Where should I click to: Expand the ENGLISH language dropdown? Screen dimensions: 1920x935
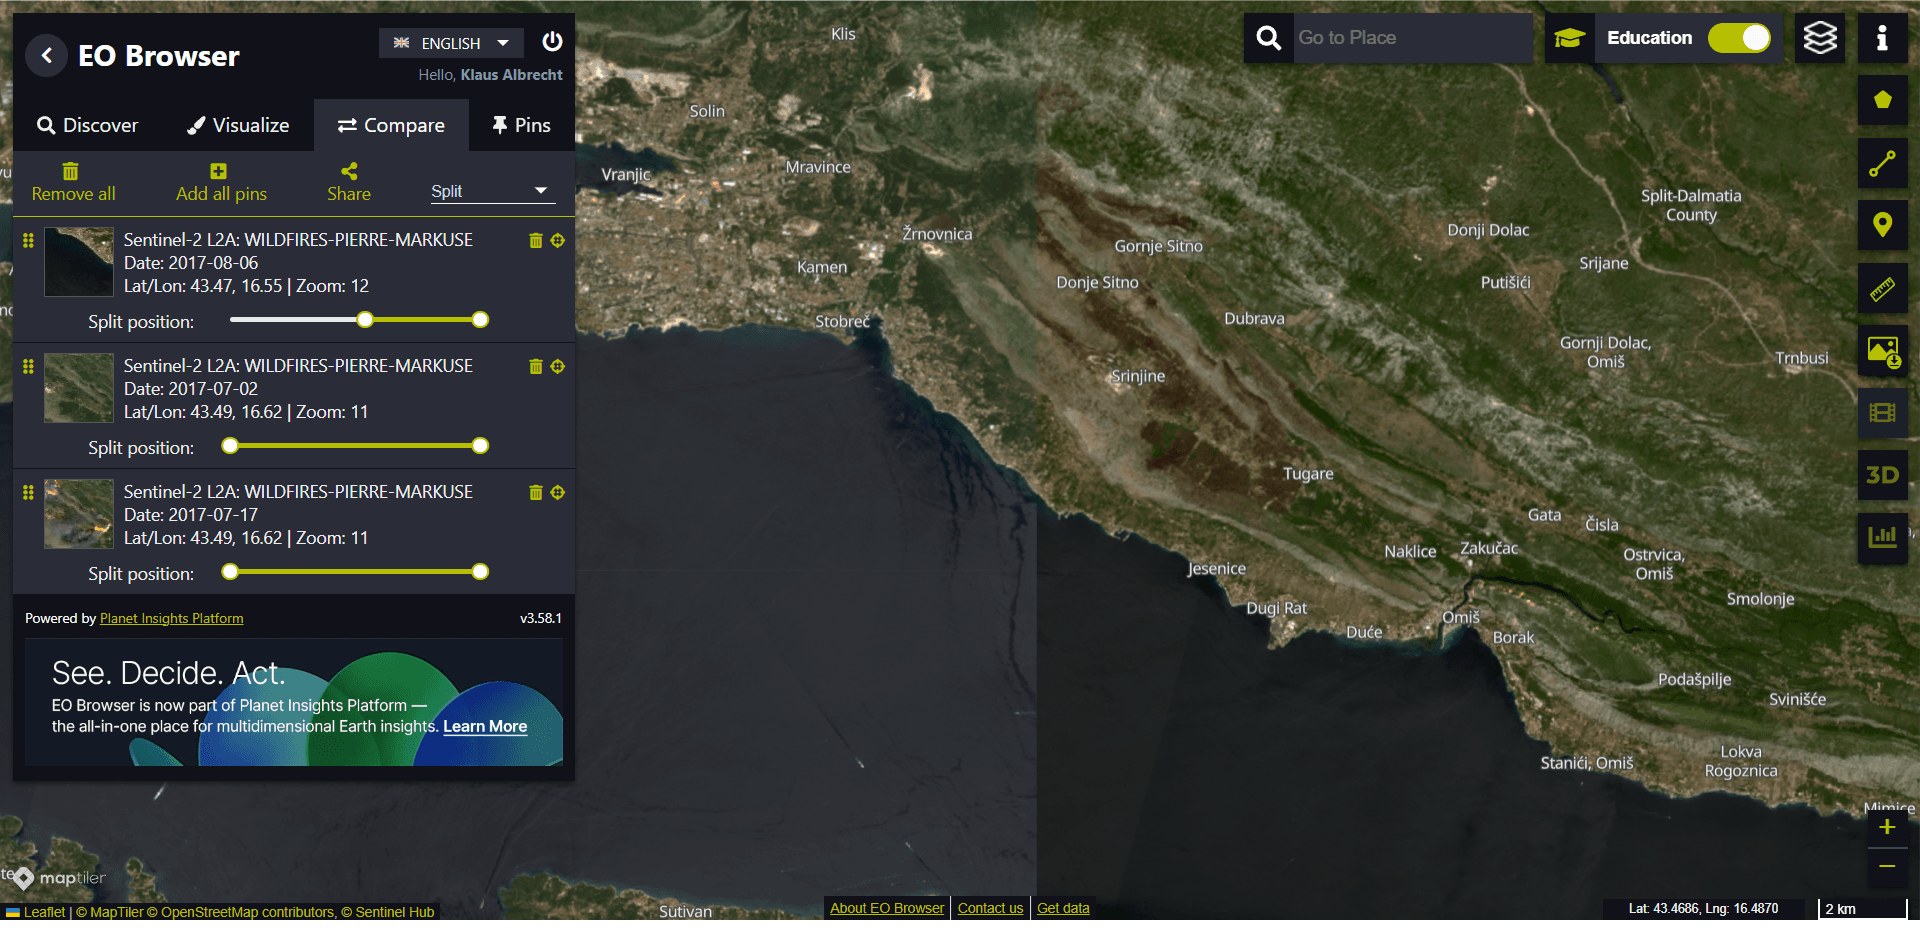click(451, 43)
